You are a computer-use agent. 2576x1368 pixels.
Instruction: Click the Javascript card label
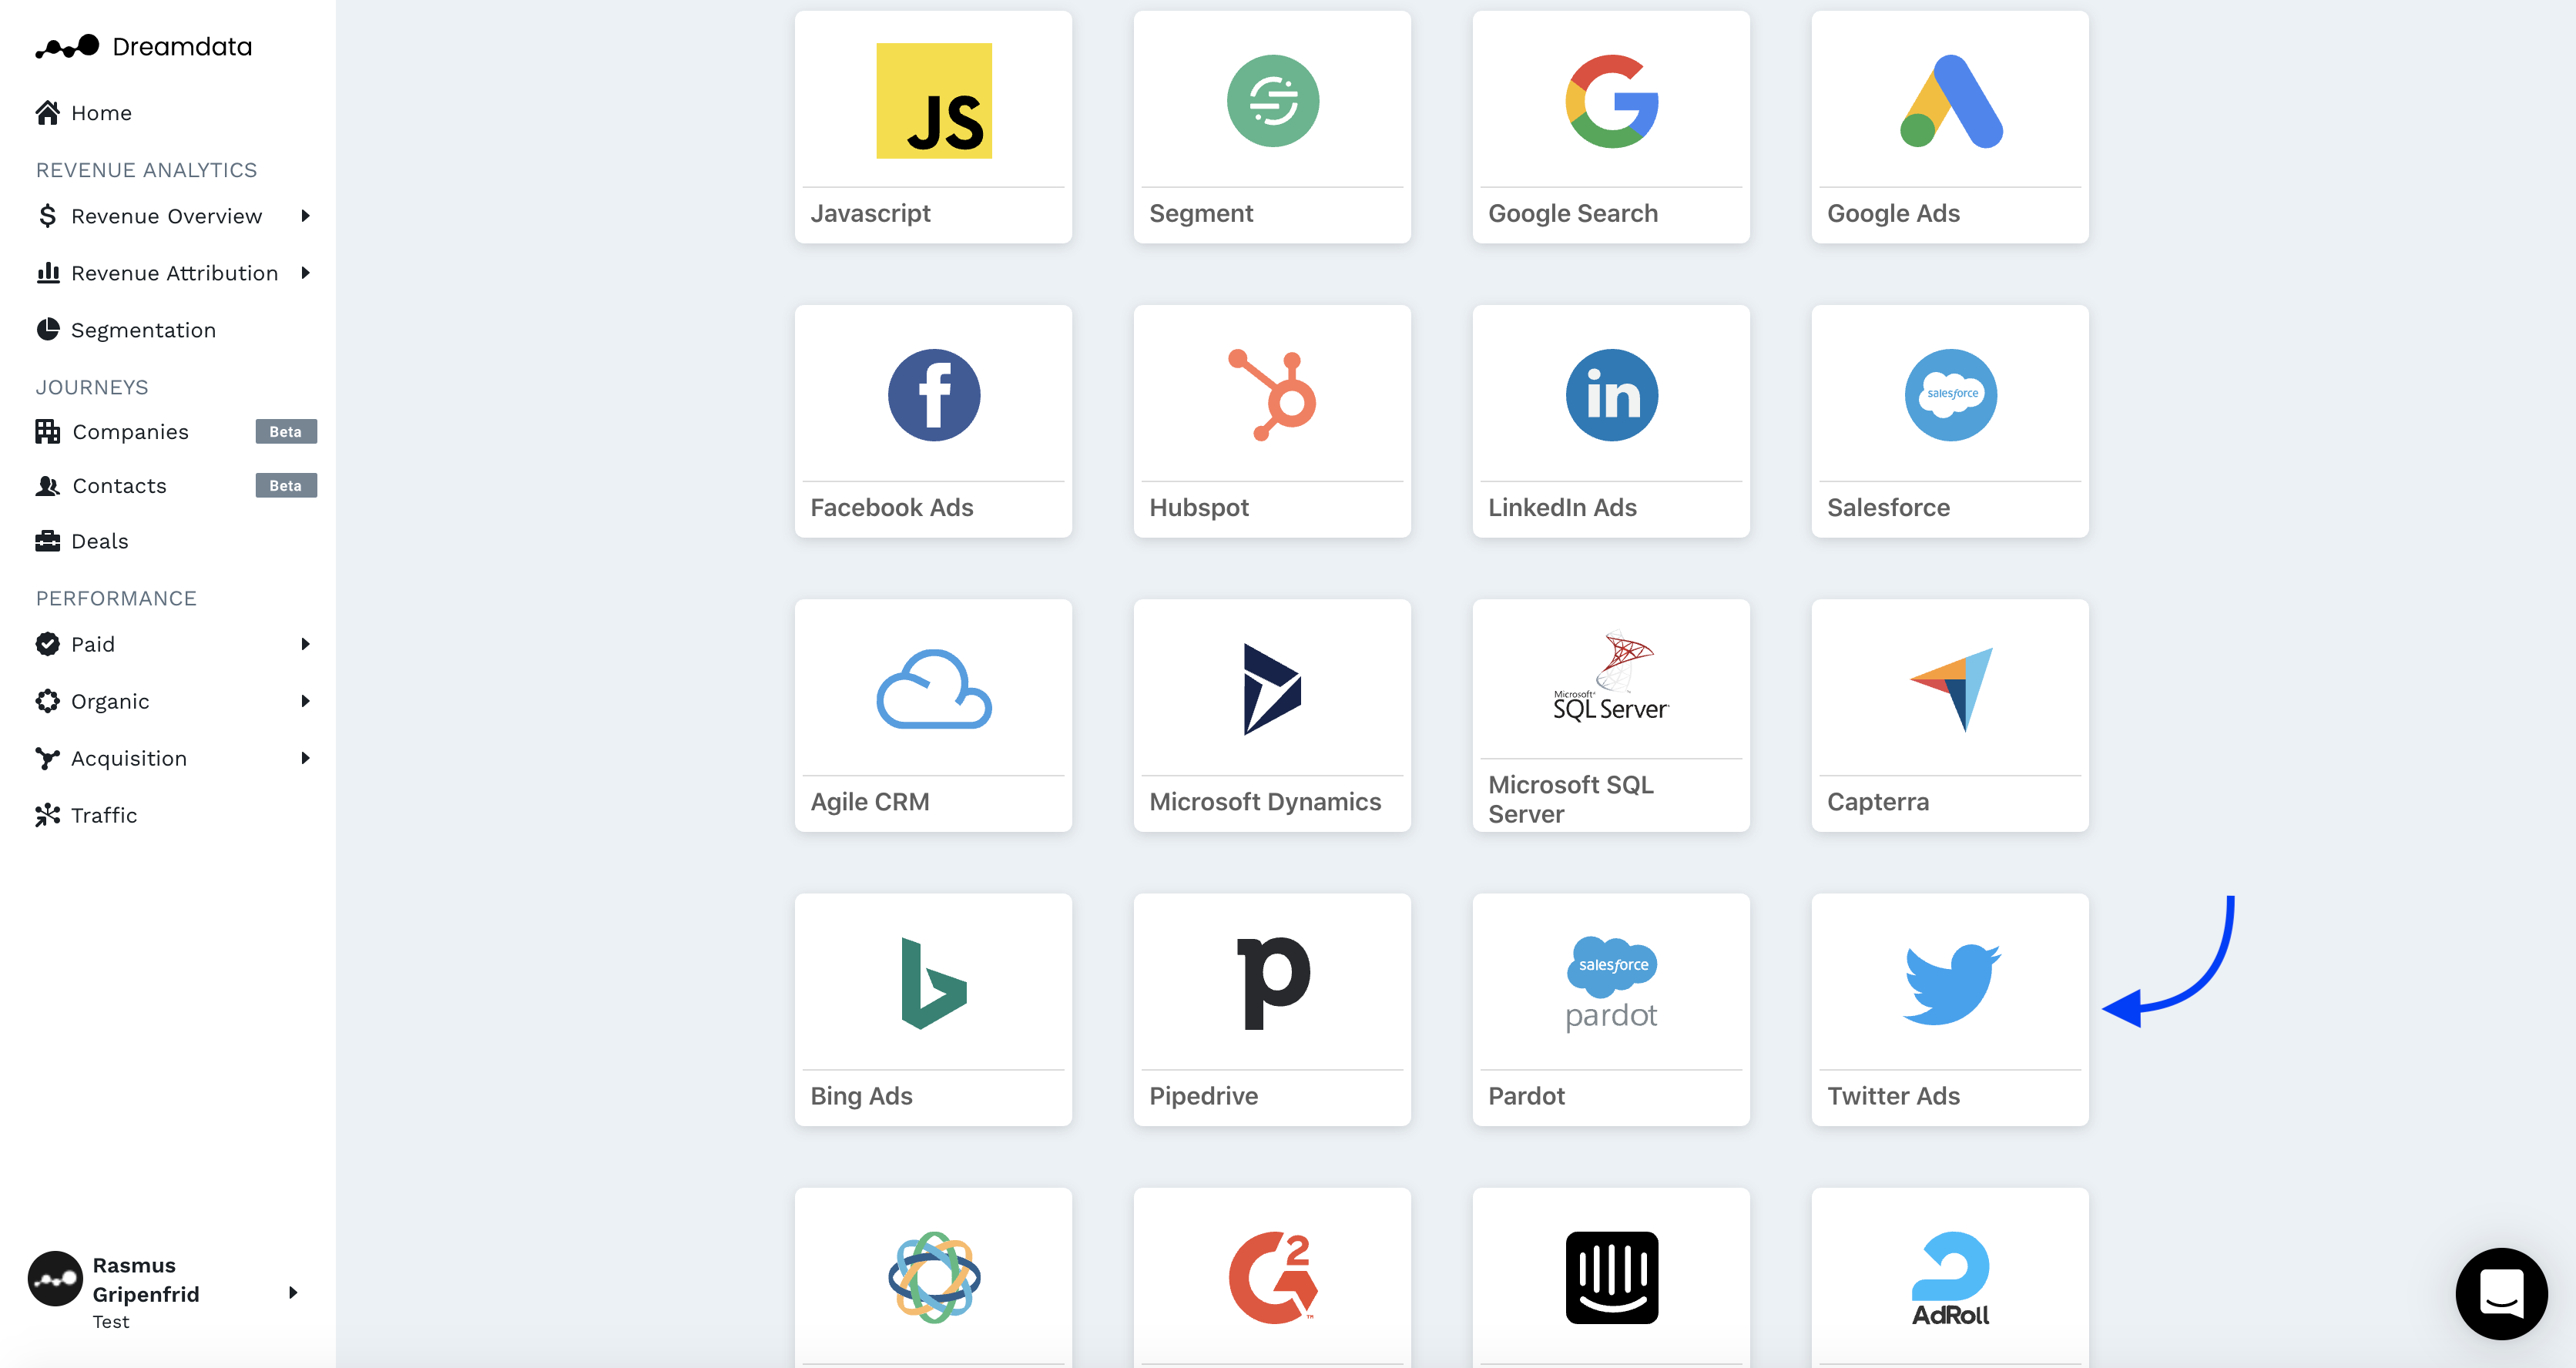(870, 213)
